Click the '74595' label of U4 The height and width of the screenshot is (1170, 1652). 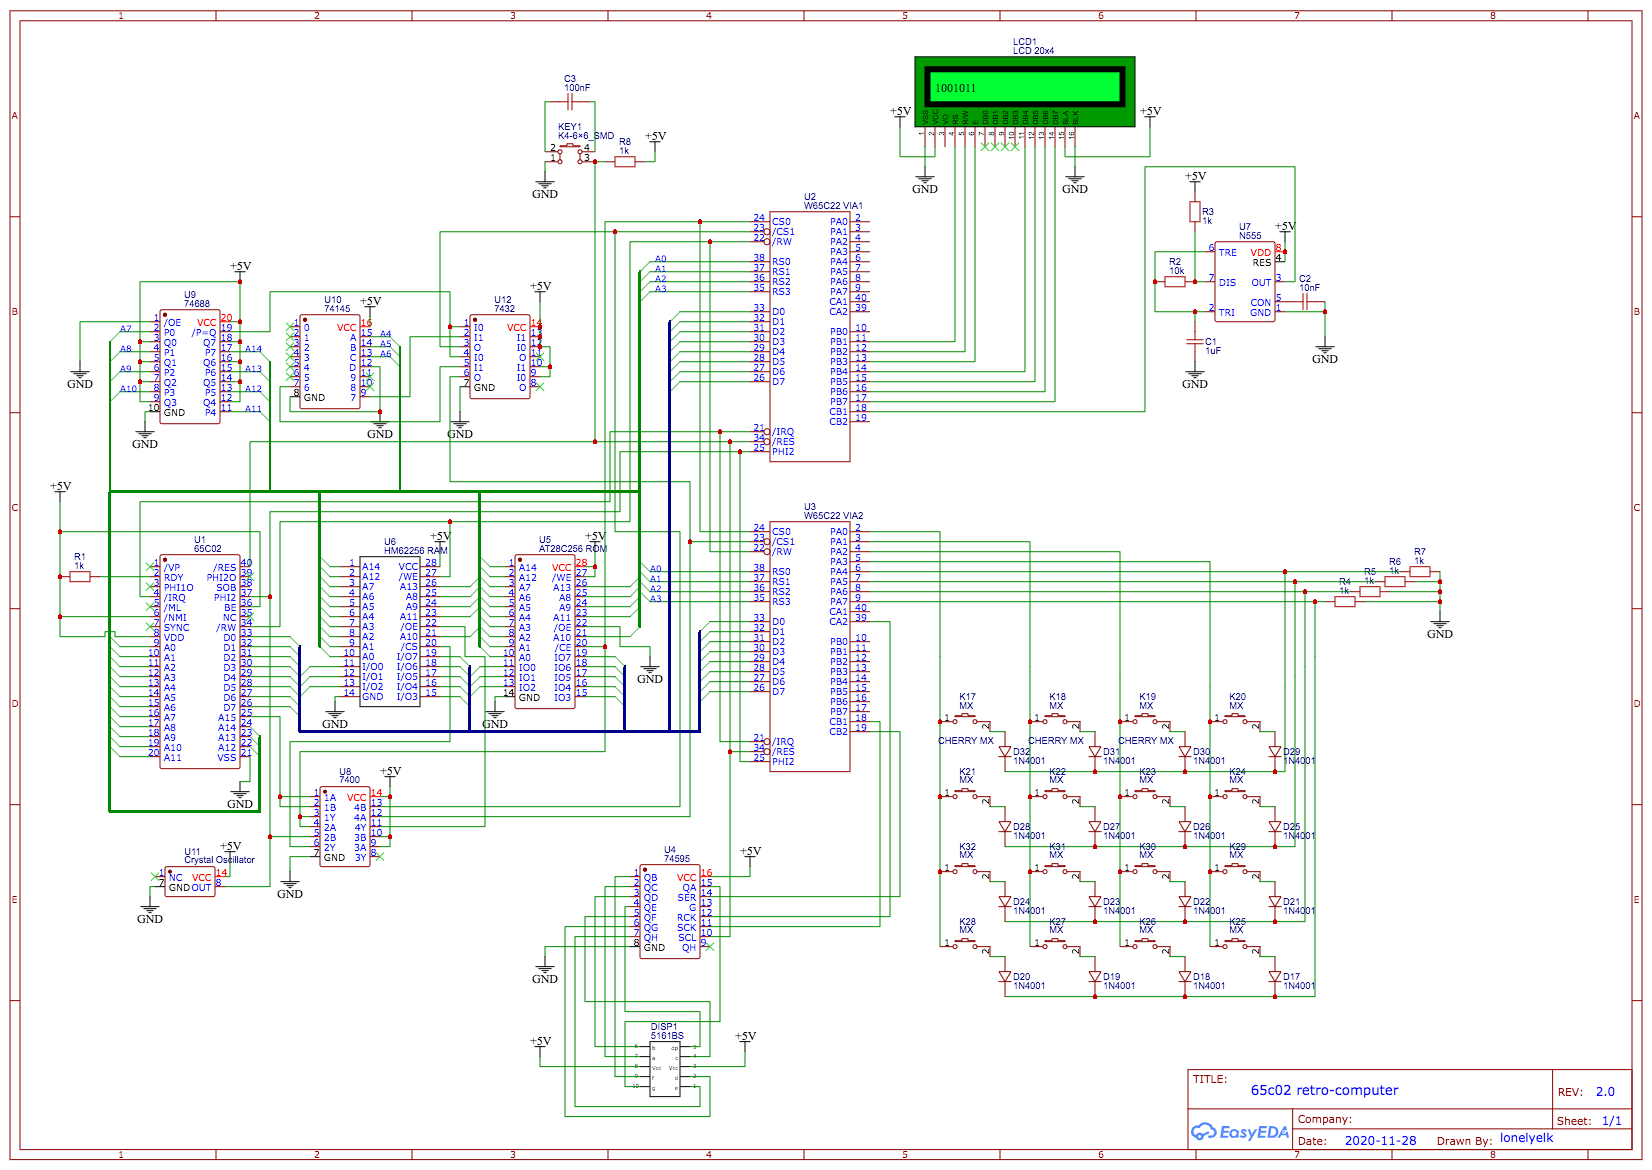click(677, 859)
